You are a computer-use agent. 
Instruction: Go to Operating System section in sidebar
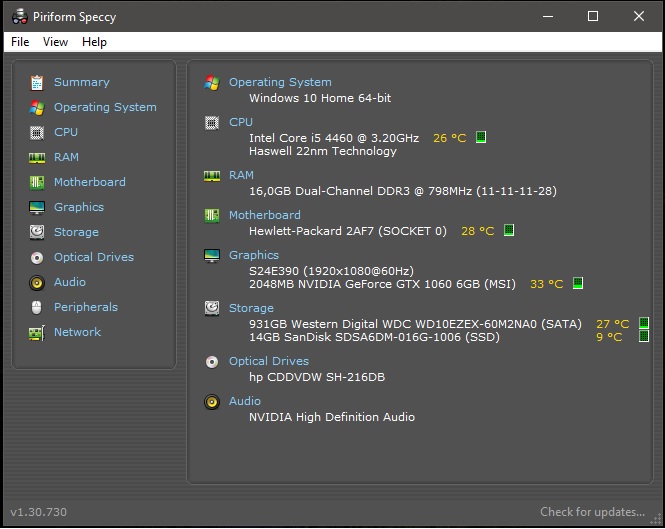[x=105, y=107]
